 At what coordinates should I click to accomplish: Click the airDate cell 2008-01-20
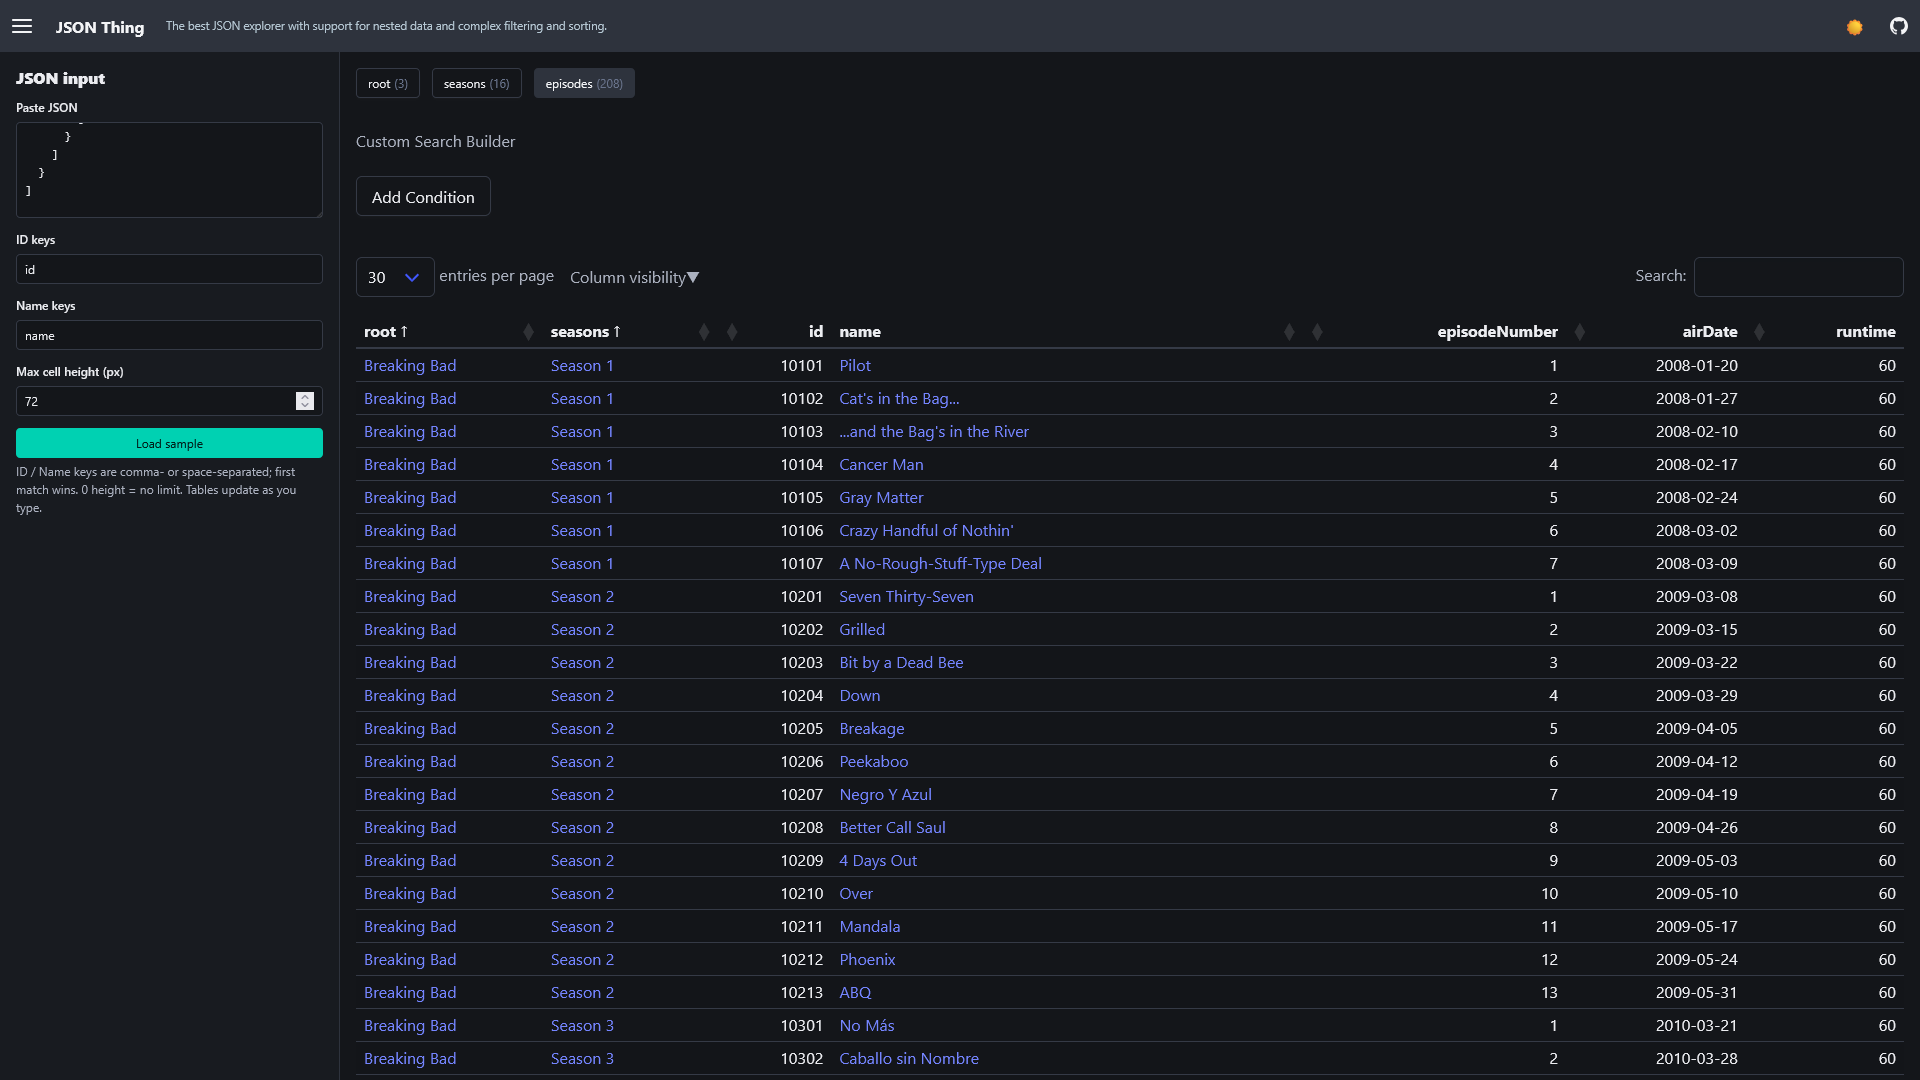(x=1696, y=366)
